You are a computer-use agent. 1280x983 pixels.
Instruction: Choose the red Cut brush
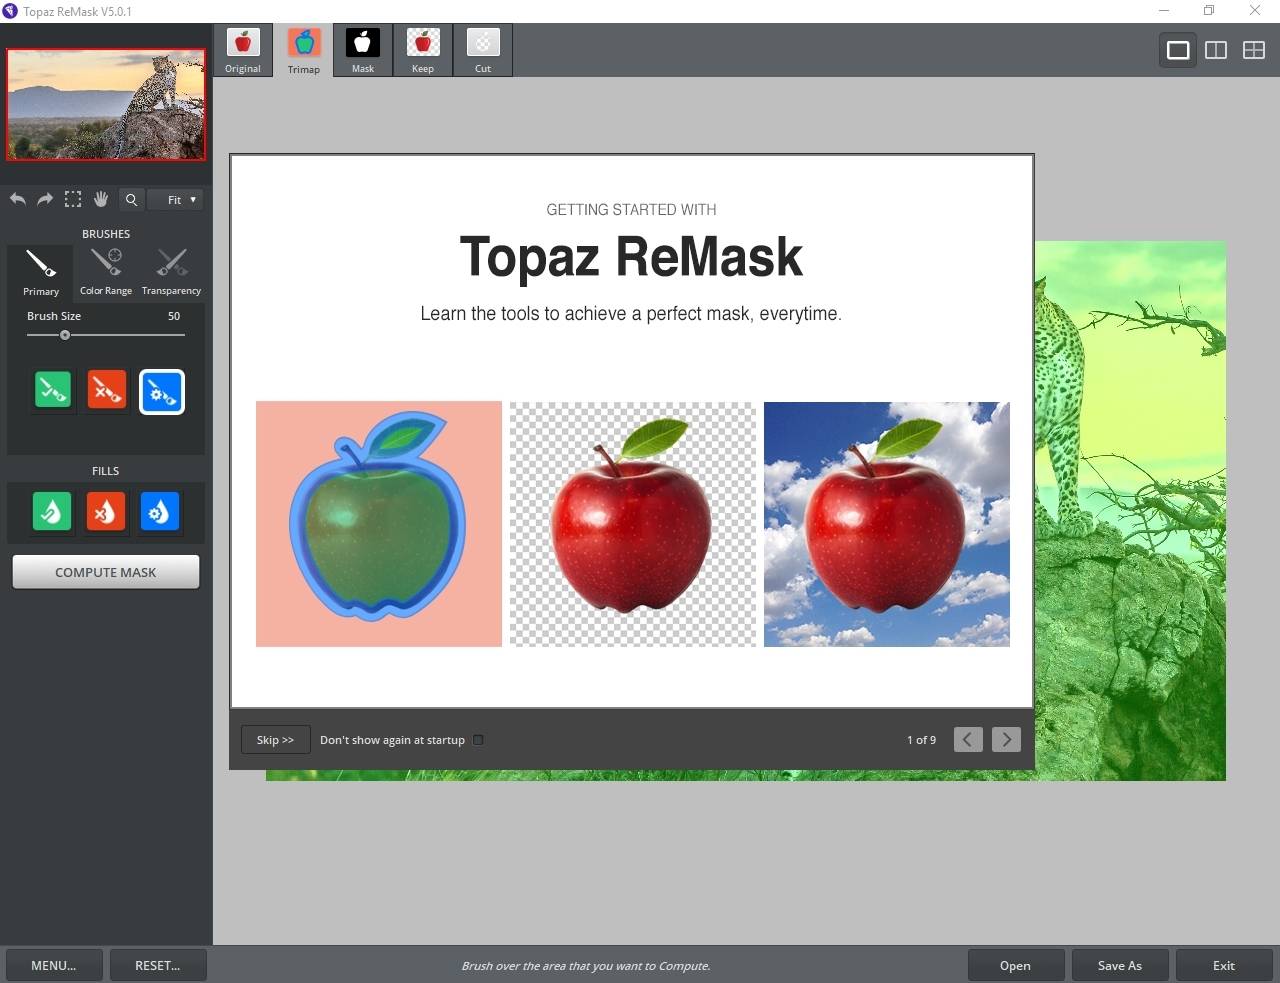tap(107, 390)
